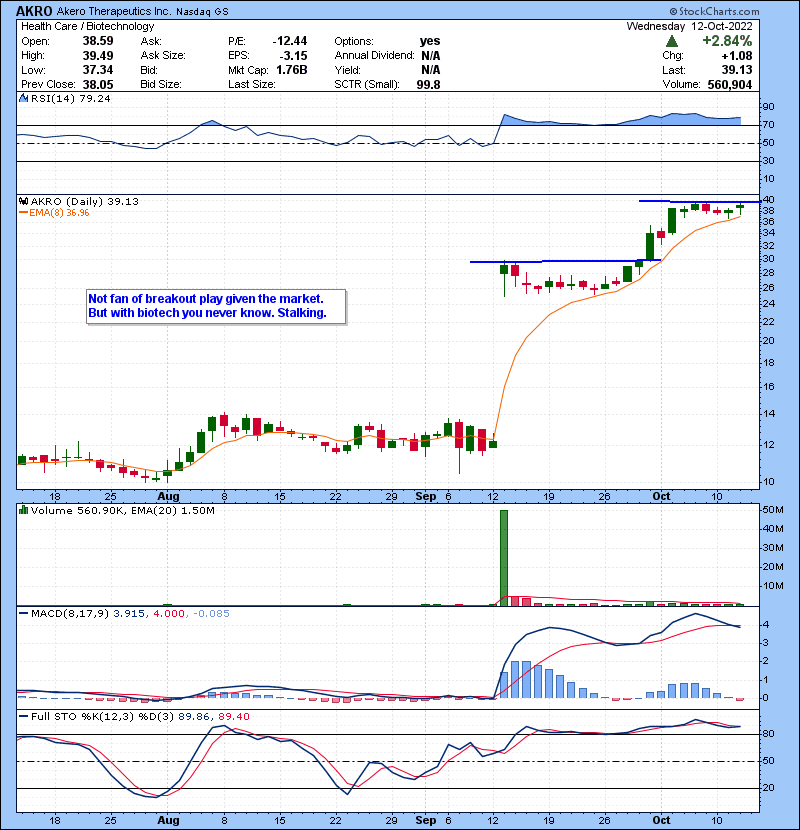800x830 pixels.
Task: Click the EPS value -3.15
Action: point(293,56)
